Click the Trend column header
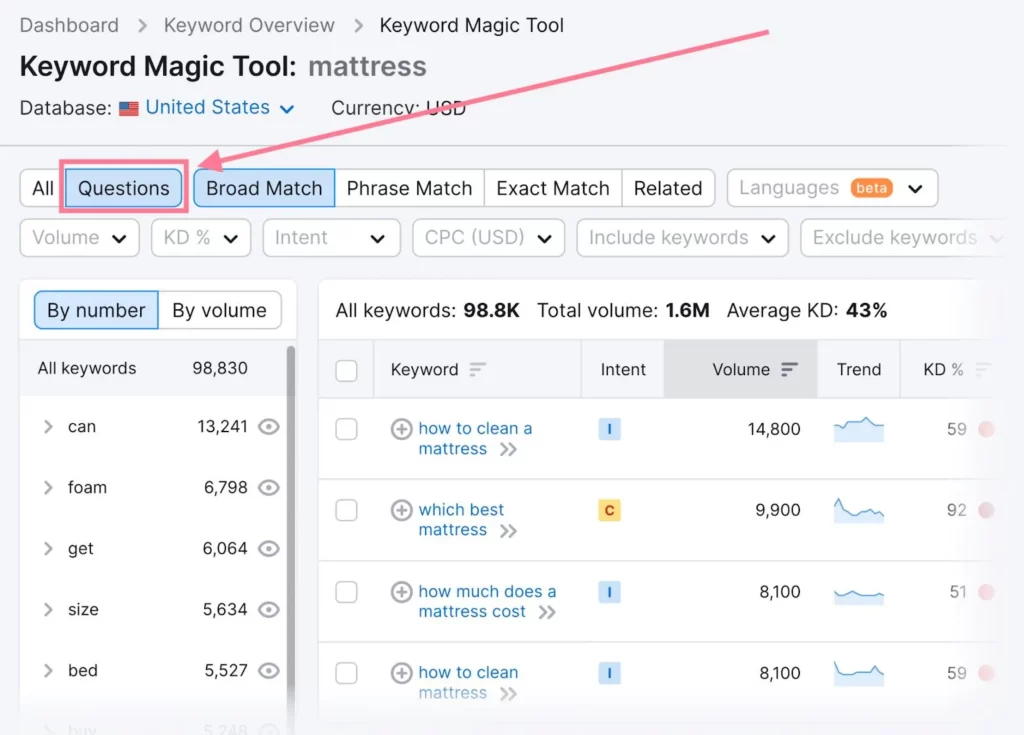 tap(859, 370)
